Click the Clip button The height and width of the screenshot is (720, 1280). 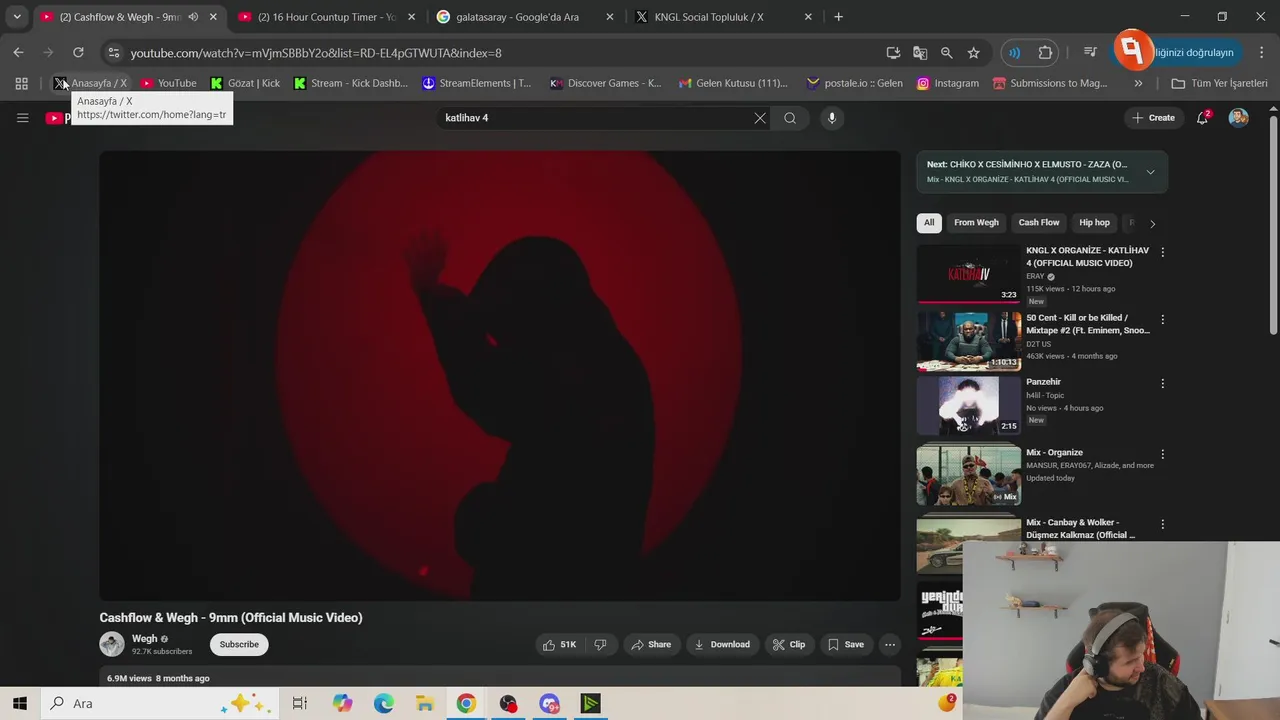click(x=789, y=645)
